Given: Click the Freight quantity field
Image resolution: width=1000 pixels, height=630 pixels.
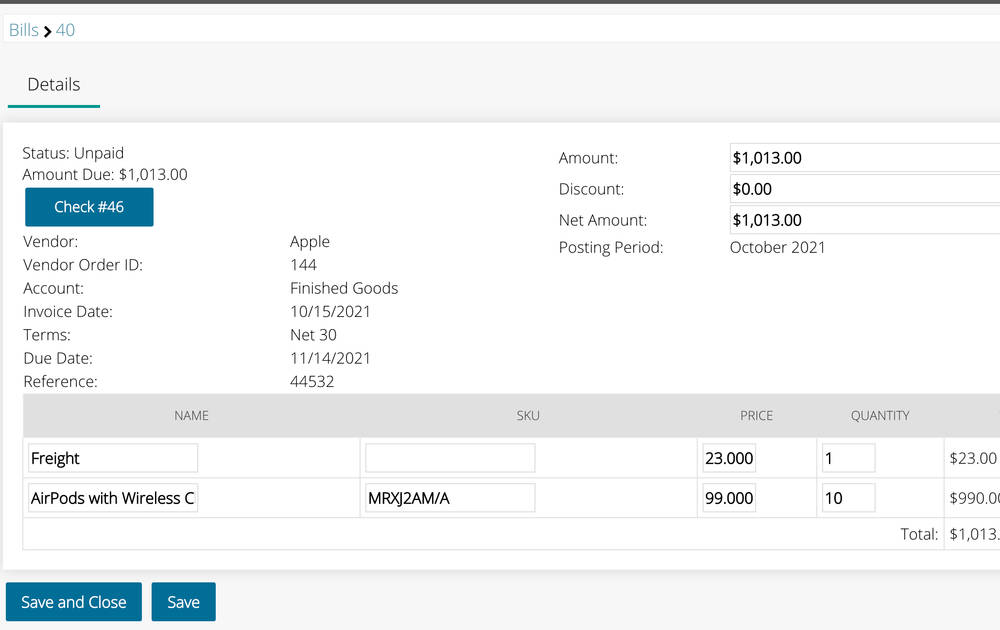Looking at the screenshot, I should (848, 458).
